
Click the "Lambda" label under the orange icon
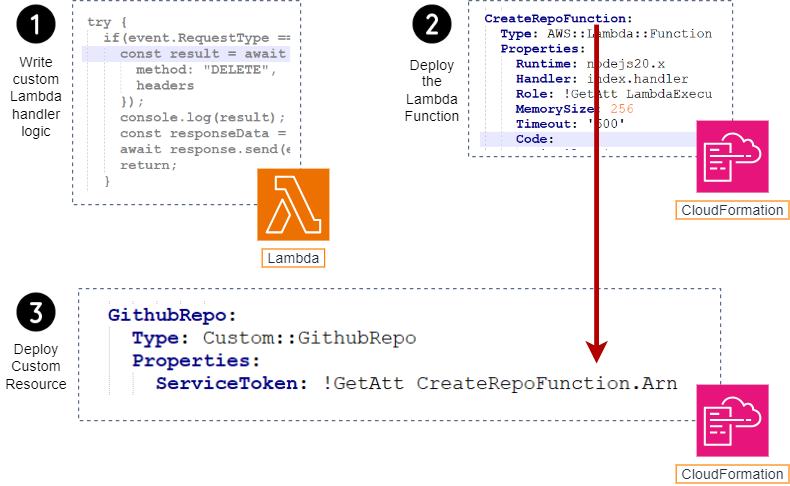pyautogui.click(x=294, y=258)
